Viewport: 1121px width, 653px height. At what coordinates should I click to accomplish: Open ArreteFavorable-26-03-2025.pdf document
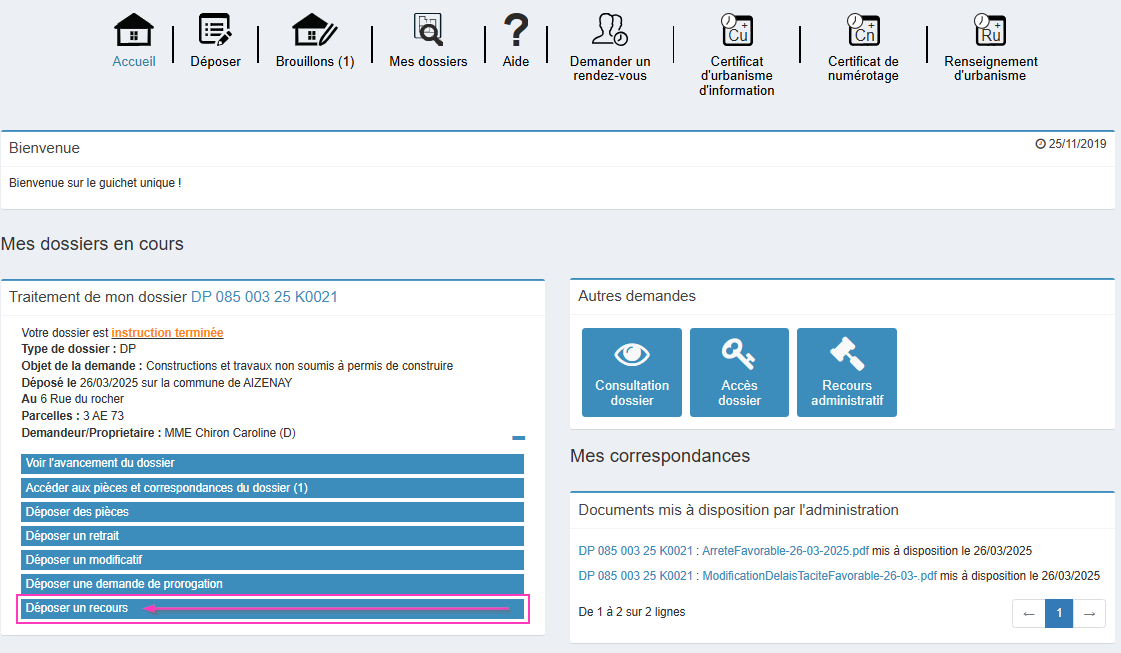pos(723,551)
